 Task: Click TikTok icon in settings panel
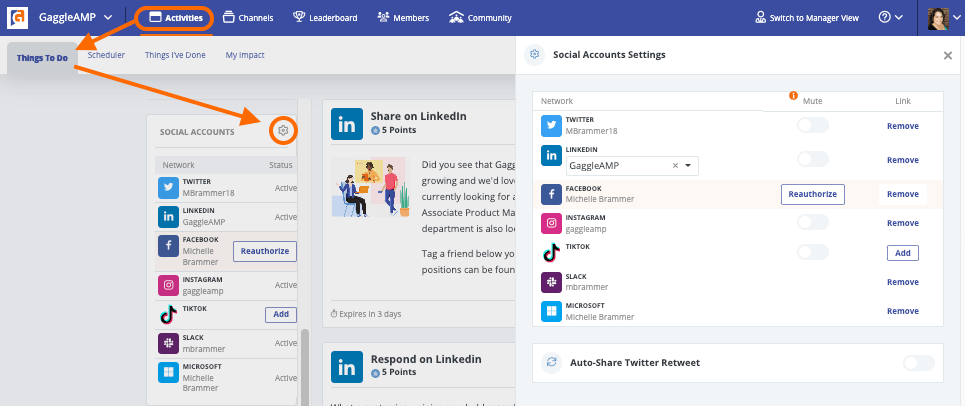pos(551,252)
